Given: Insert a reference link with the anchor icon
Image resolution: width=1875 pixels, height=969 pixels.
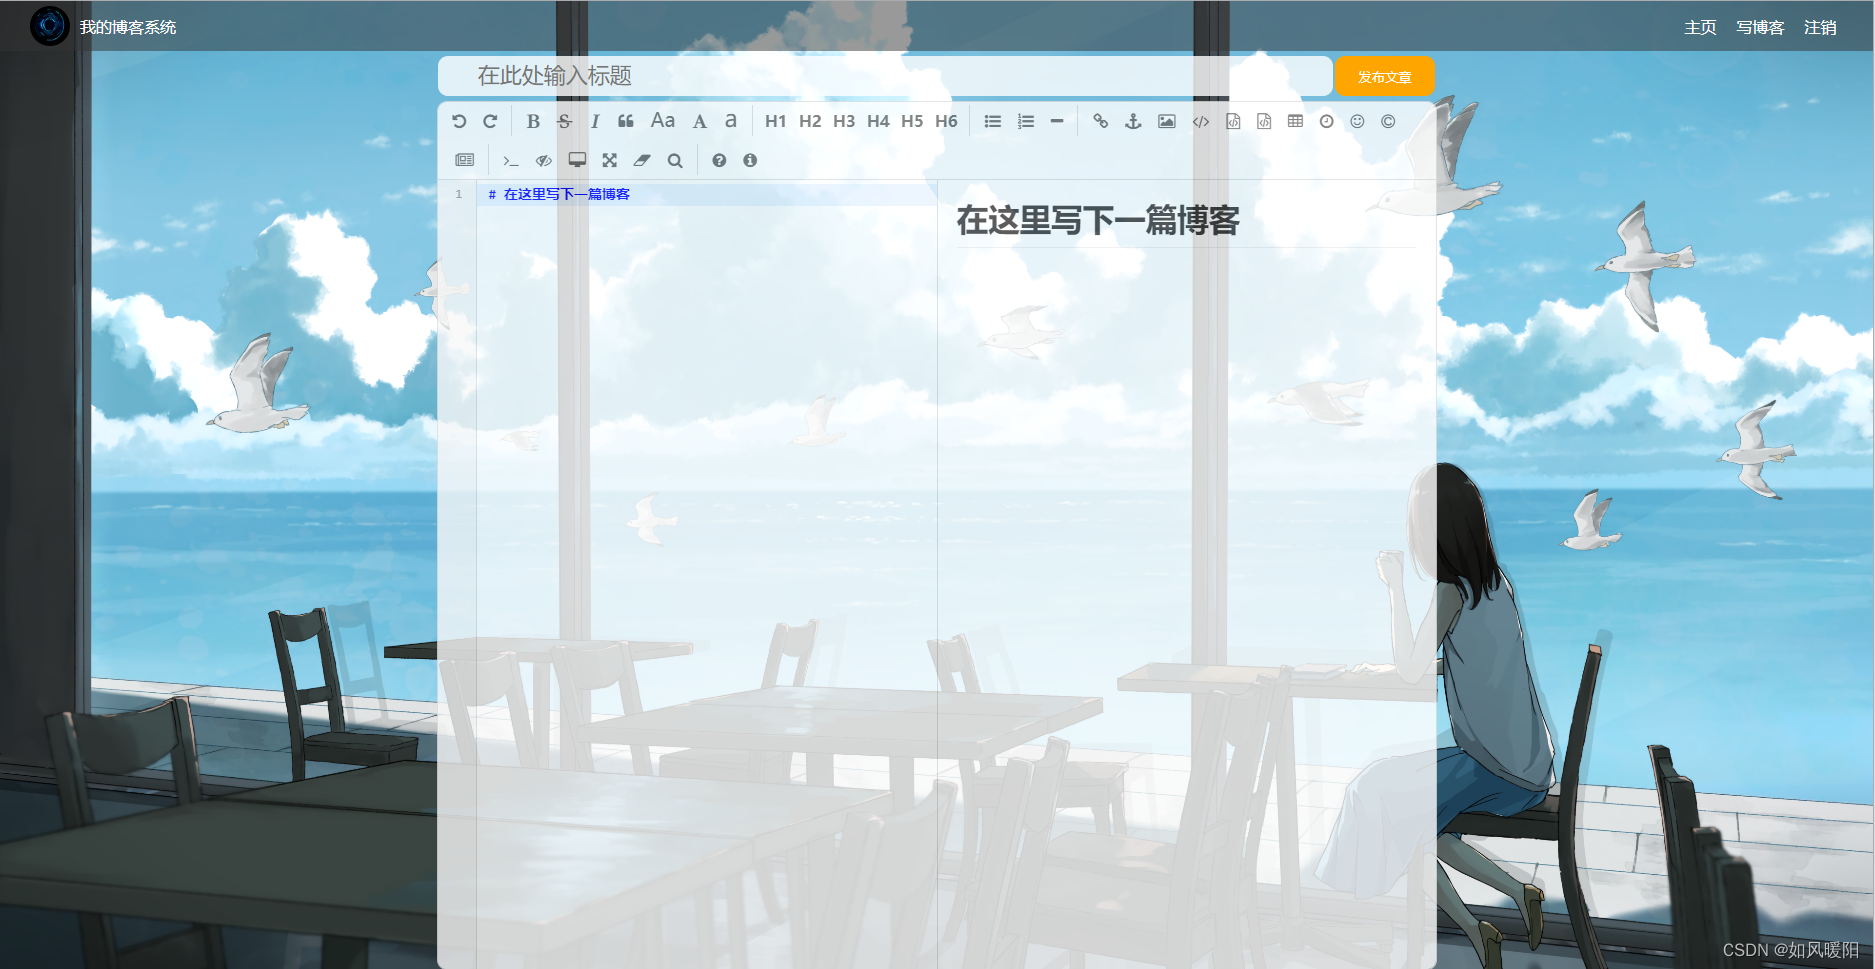Looking at the screenshot, I should tap(1133, 121).
